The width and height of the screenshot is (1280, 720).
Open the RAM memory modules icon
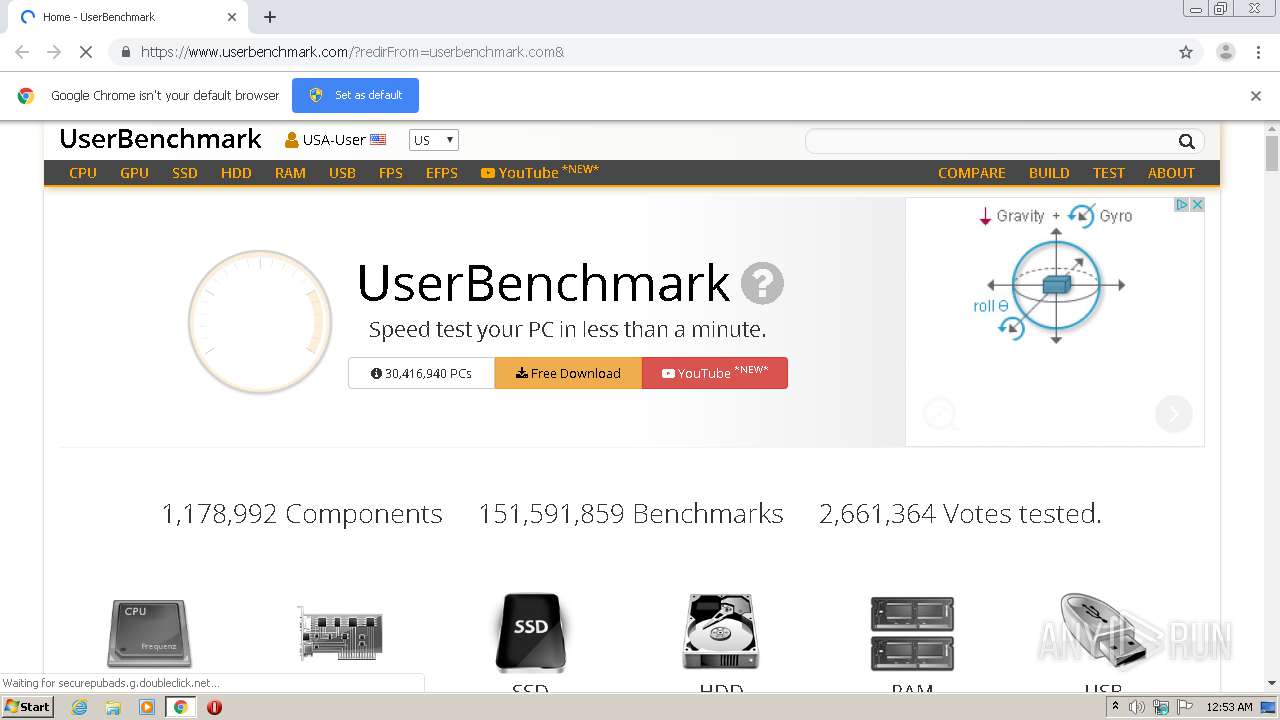pyautogui.click(x=912, y=633)
